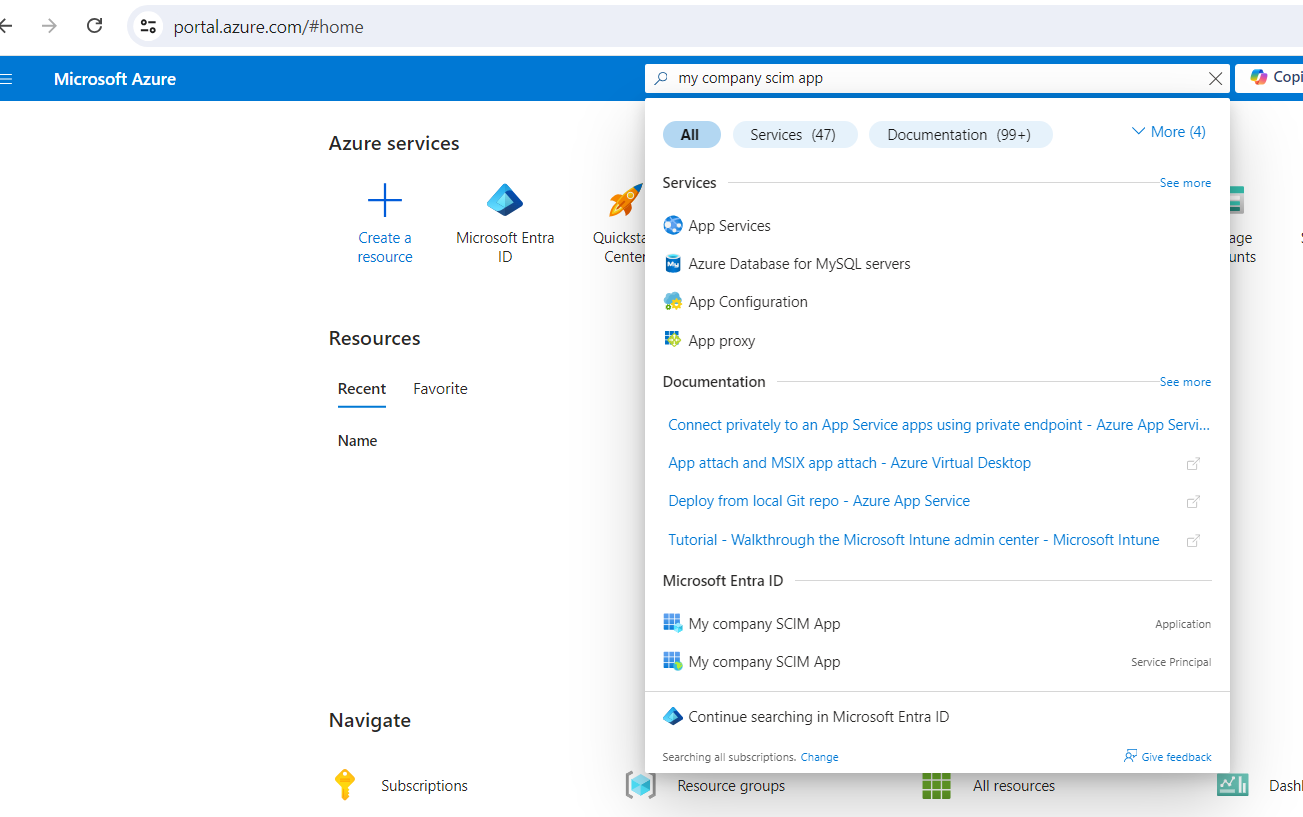Open external link icon for App attach doc
1303x817 pixels.
[x=1193, y=464]
